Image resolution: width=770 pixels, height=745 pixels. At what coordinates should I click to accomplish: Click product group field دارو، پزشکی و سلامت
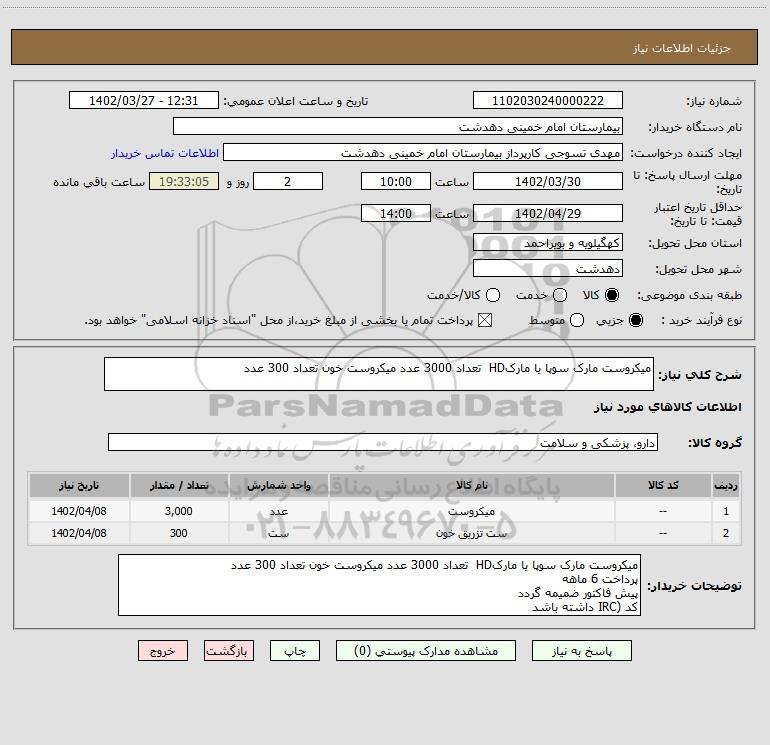pyautogui.click(x=383, y=442)
